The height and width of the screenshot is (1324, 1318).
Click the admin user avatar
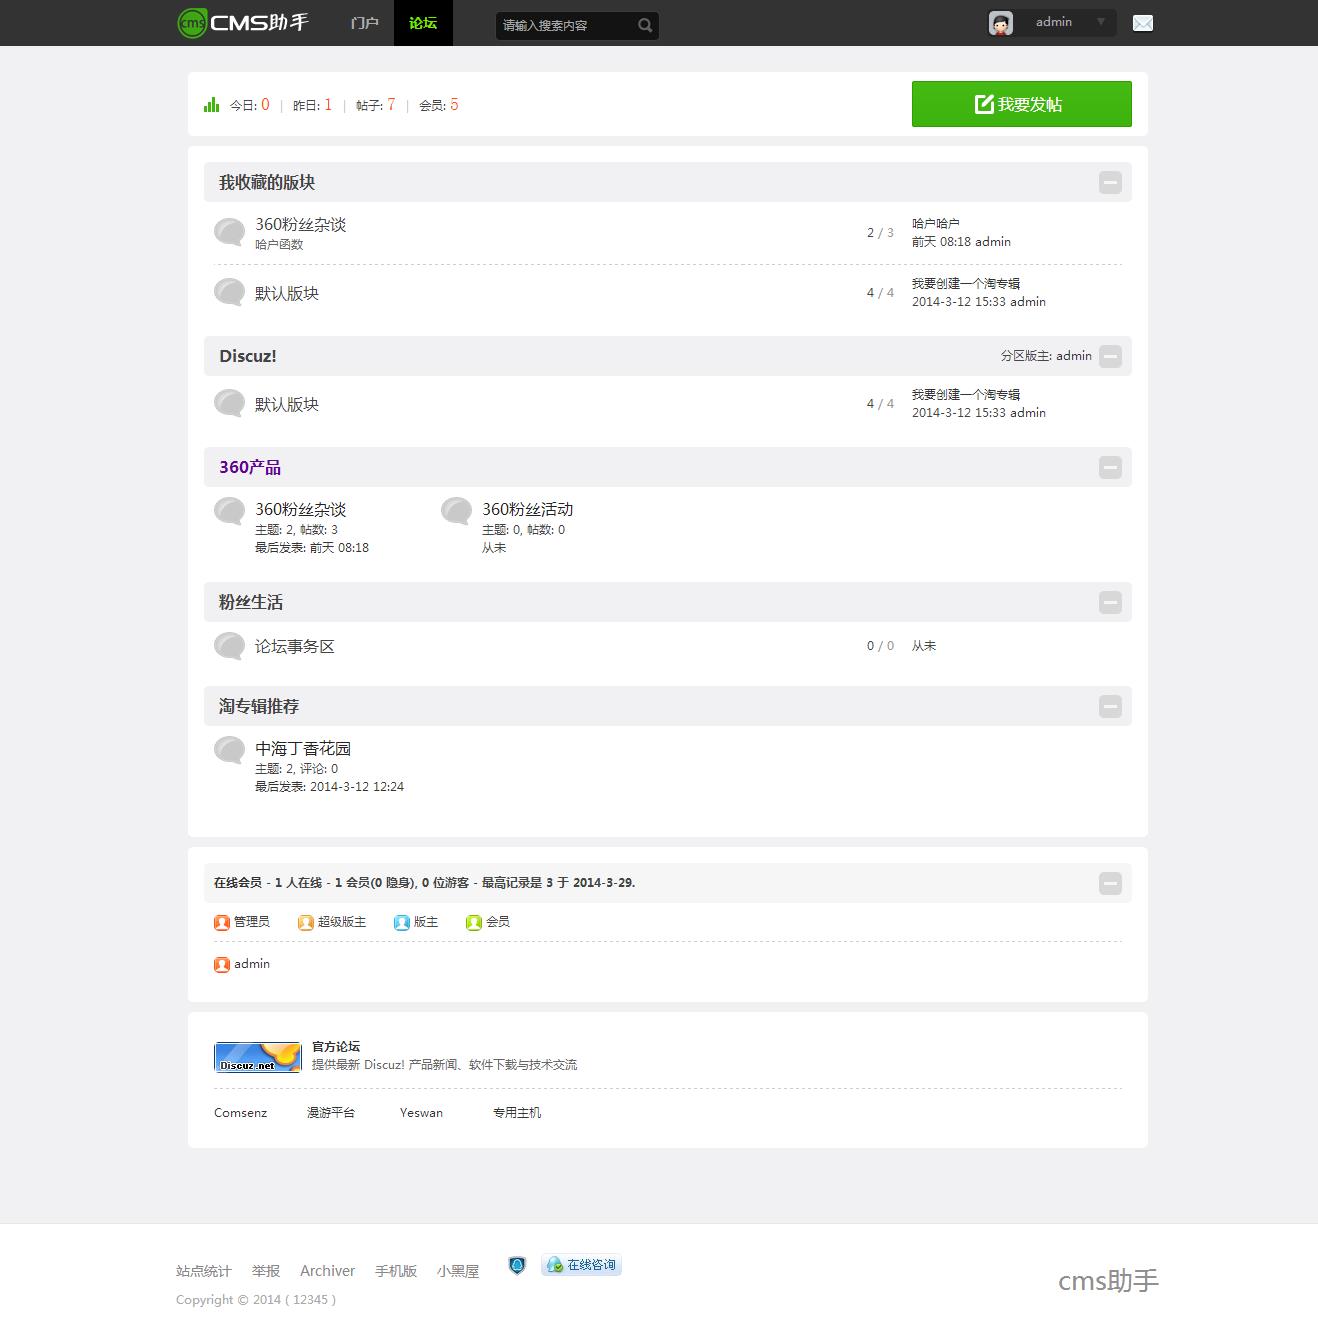point(1001,23)
